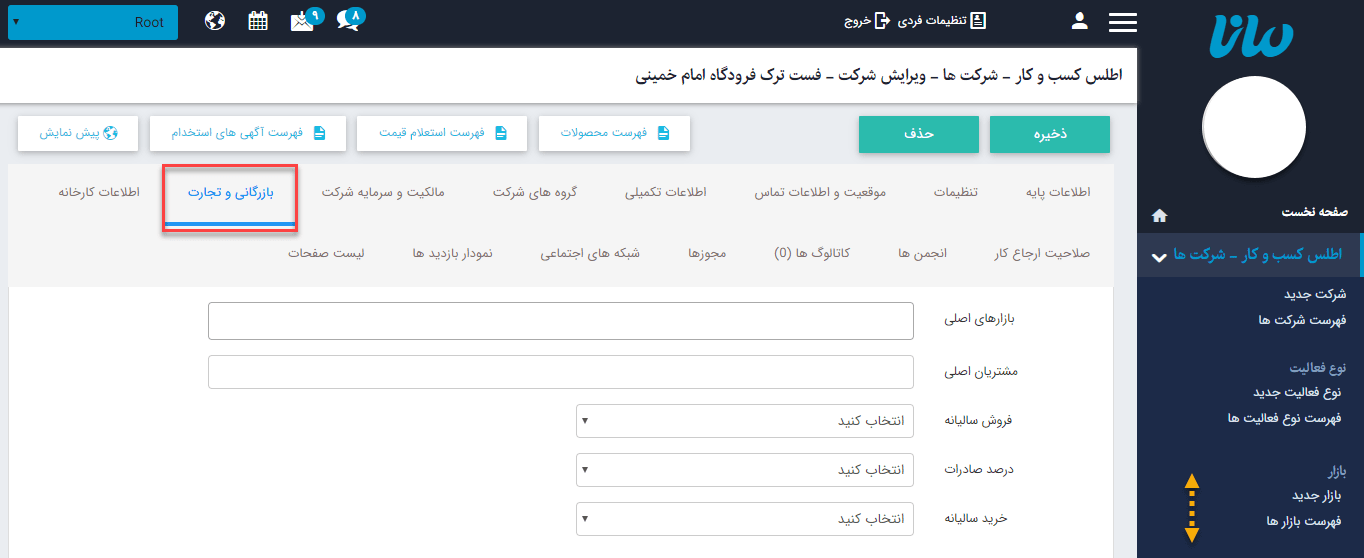Switch to مجوزها tab
The height and width of the screenshot is (558, 1364).
pos(707,253)
